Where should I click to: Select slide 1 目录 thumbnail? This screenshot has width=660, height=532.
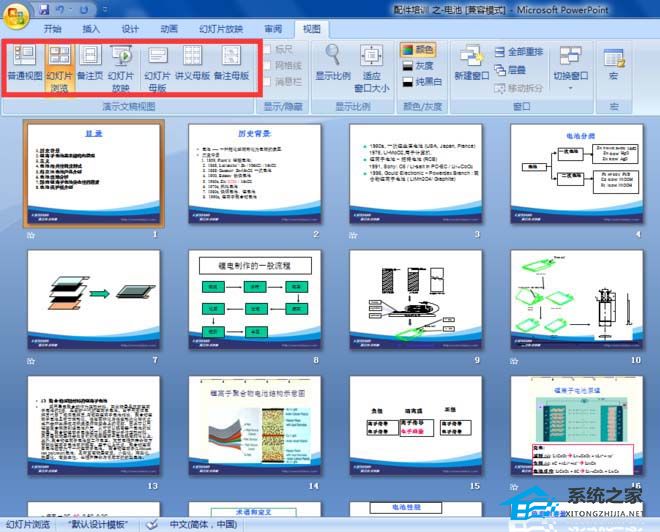[94, 173]
